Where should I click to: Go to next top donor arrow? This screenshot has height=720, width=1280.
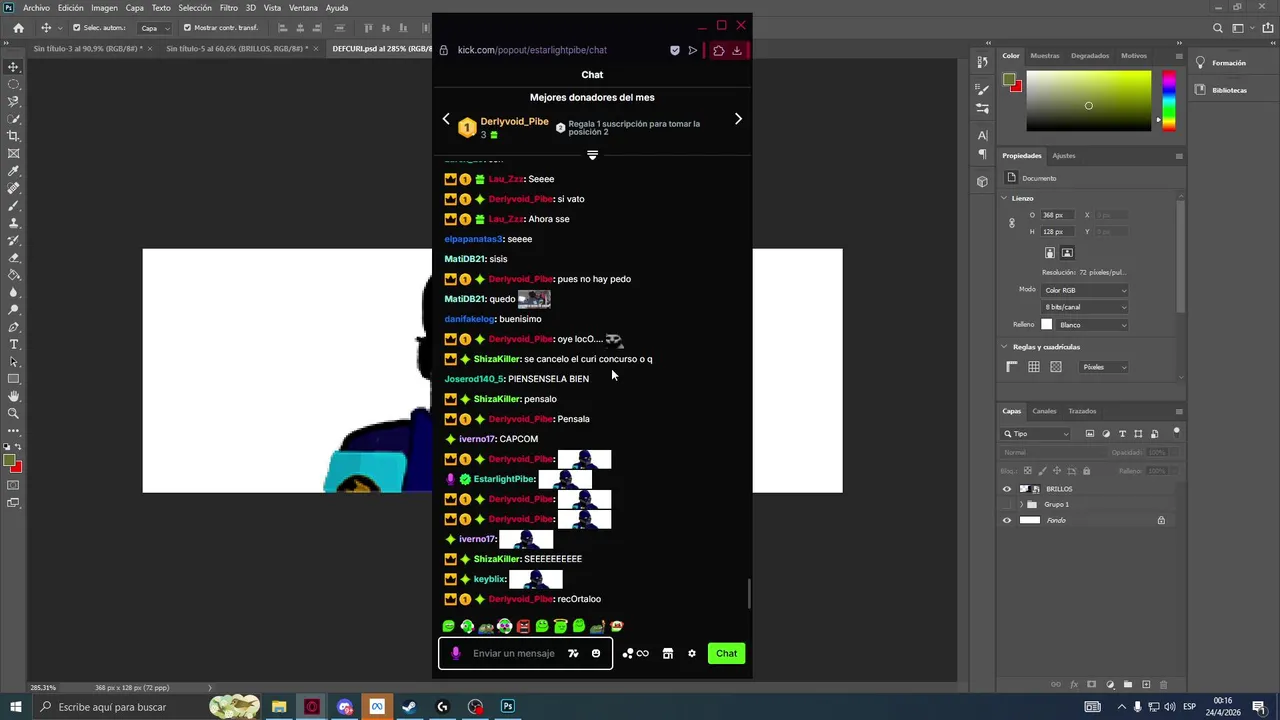[x=738, y=119]
